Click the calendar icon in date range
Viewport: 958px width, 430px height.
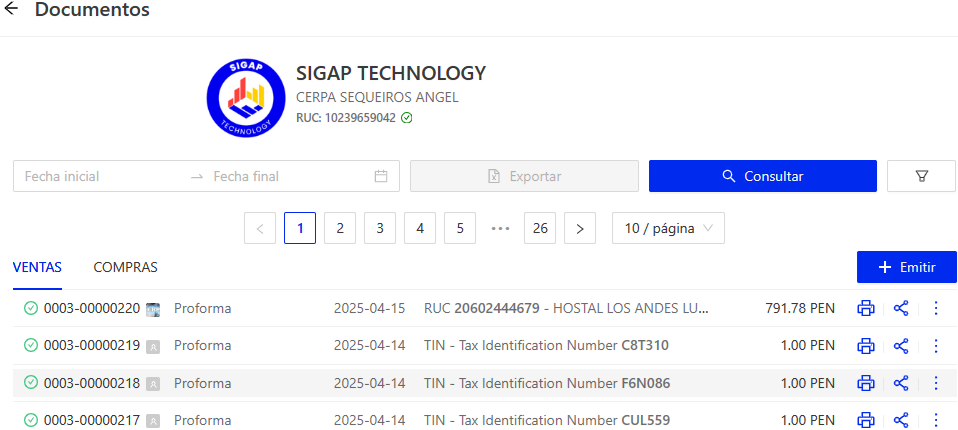click(381, 176)
